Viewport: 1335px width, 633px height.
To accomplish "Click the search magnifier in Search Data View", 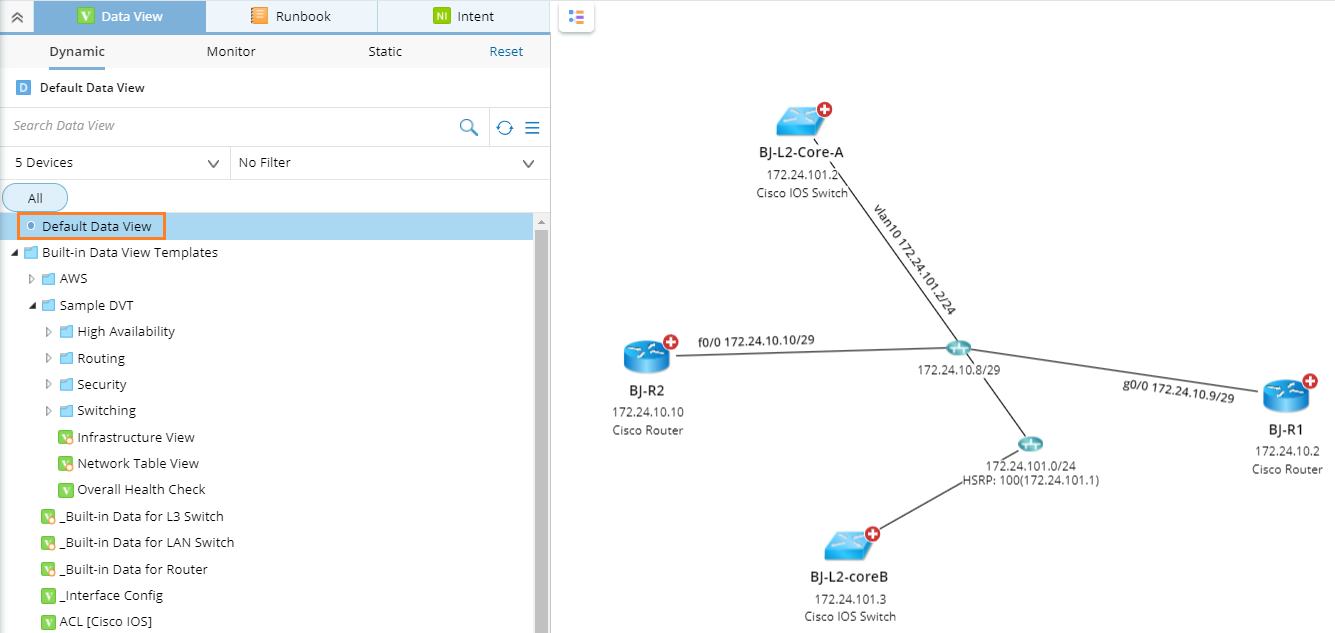I will [469, 127].
